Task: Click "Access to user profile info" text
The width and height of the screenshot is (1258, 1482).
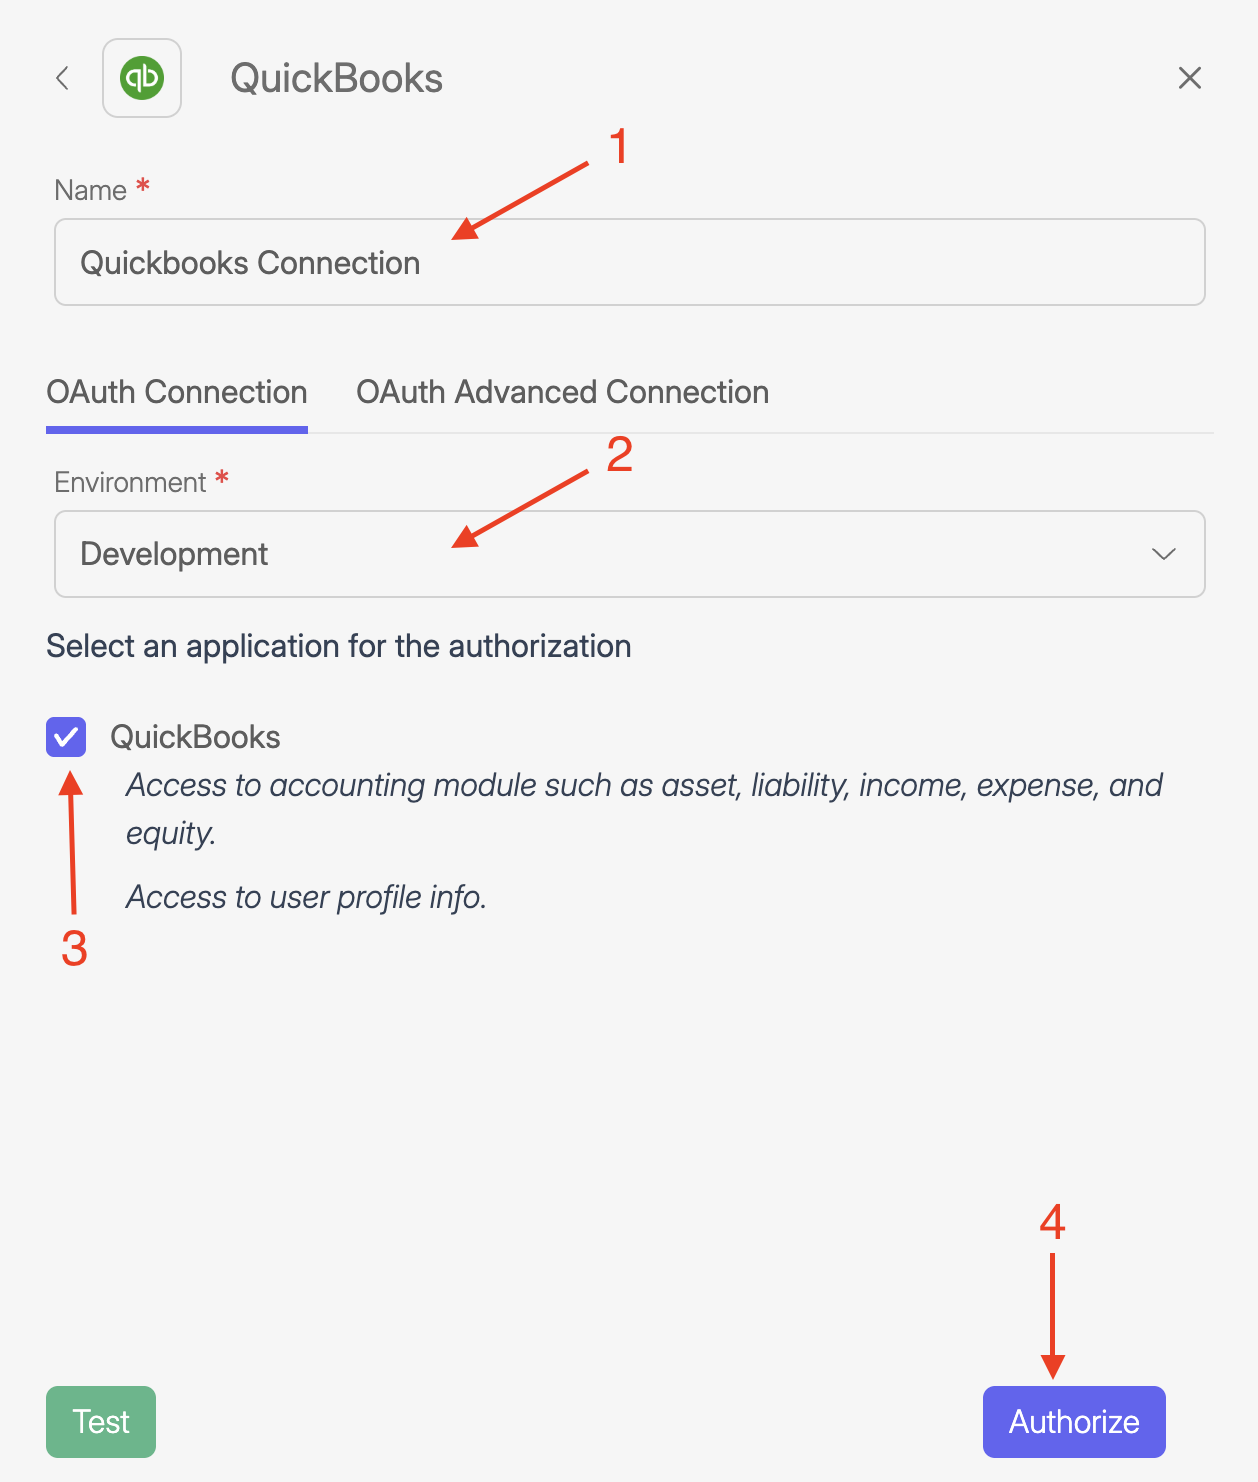Action: pyautogui.click(x=306, y=897)
